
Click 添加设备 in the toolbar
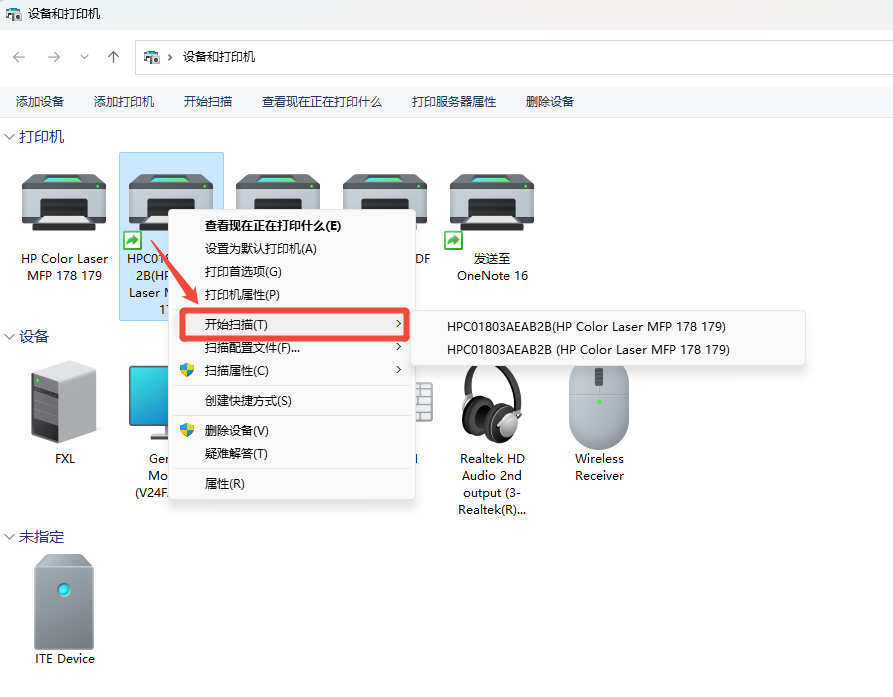pos(40,102)
